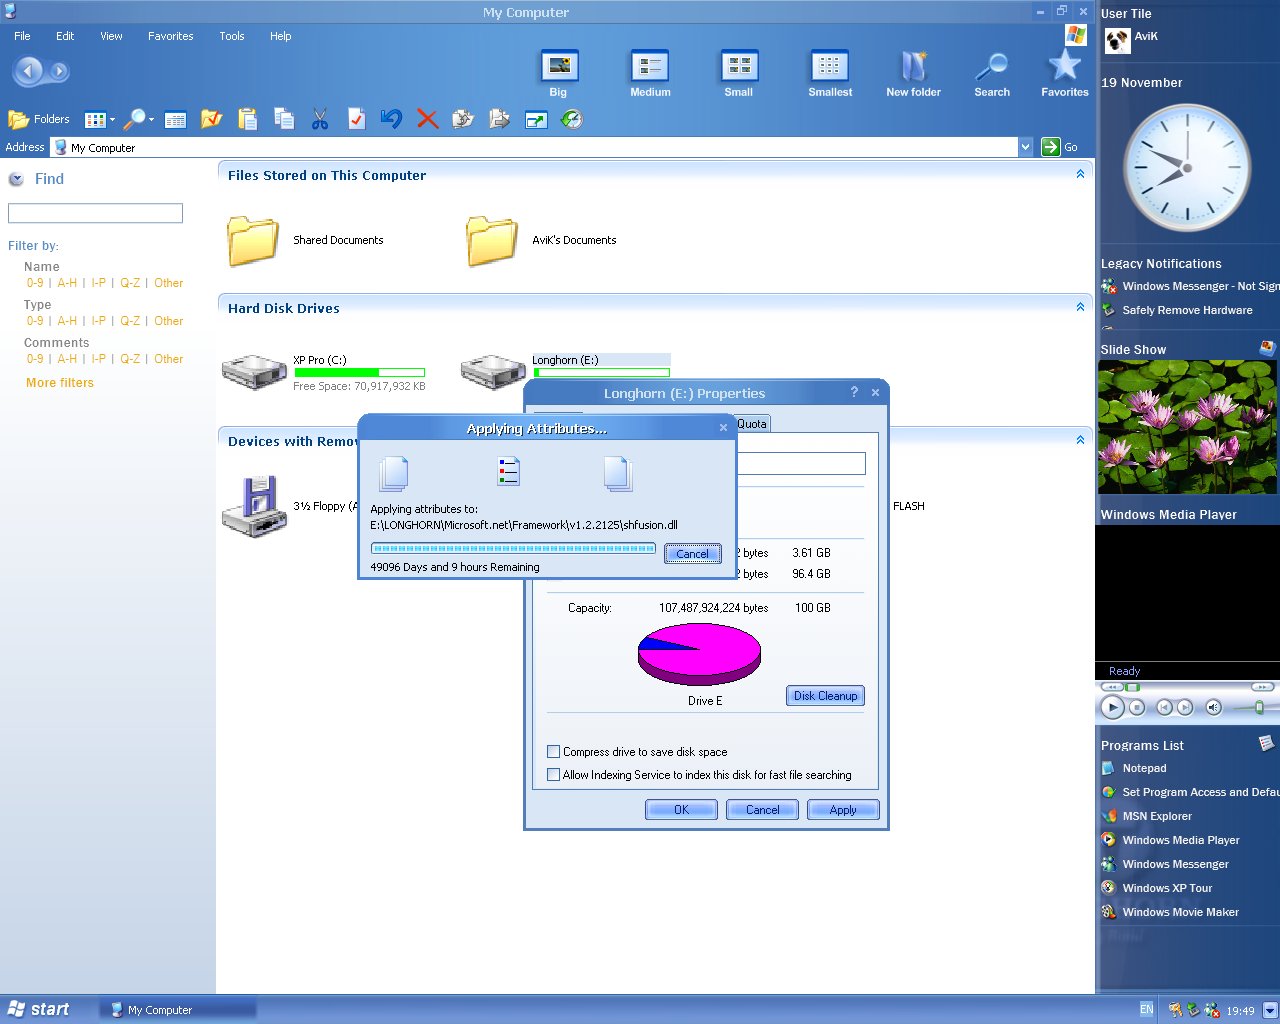Create a New folder from toolbar

[x=913, y=74]
